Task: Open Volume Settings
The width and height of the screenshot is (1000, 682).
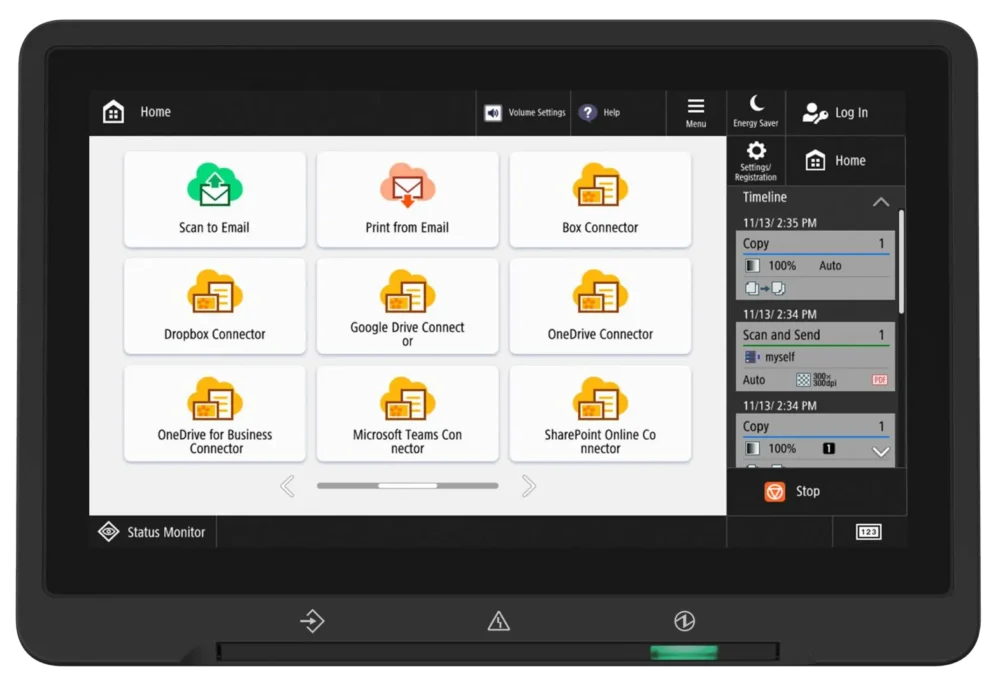Action: (x=524, y=113)
